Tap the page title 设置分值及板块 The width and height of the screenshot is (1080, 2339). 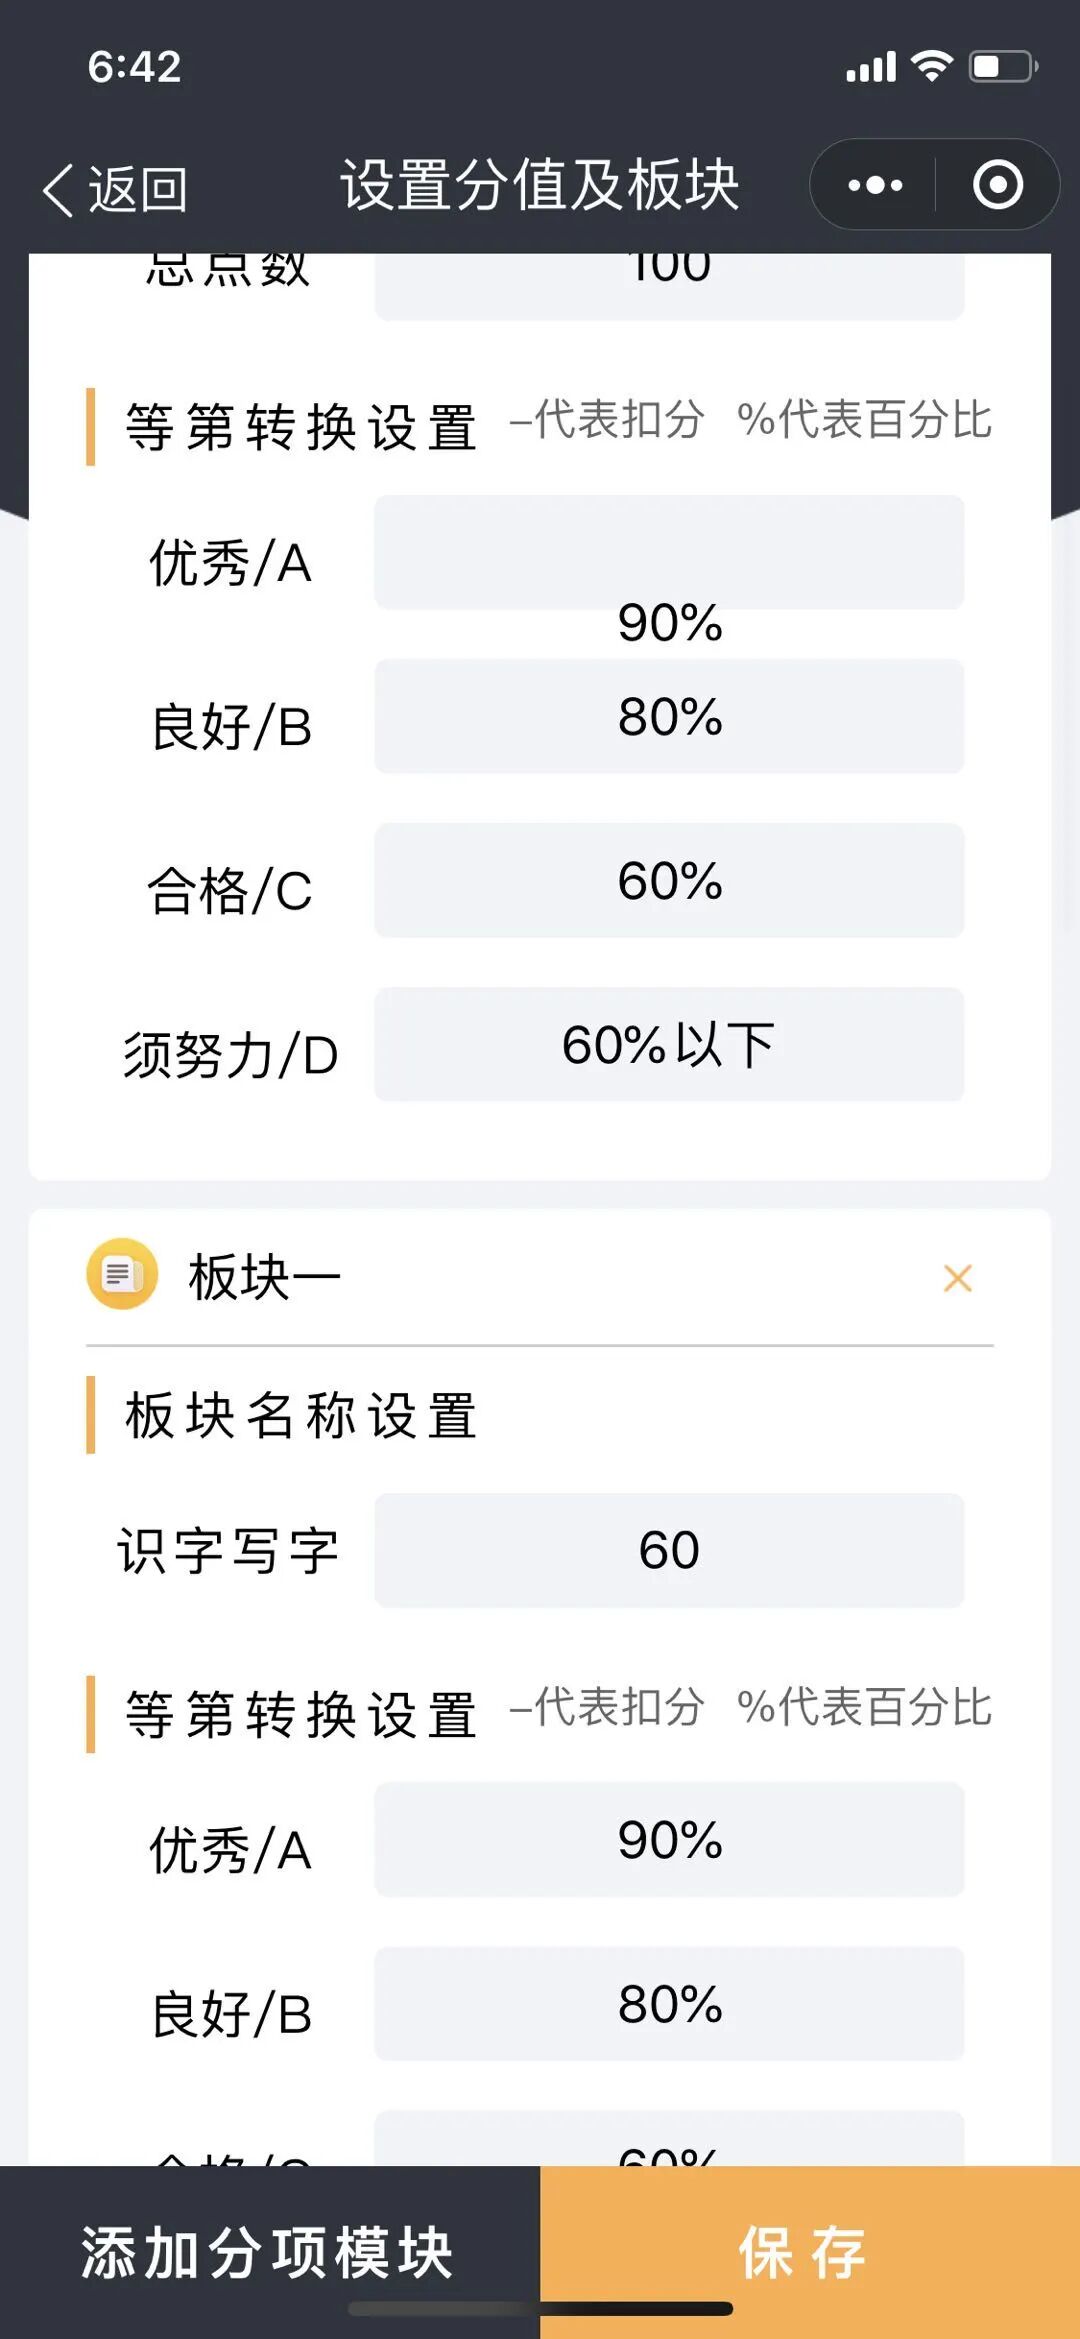(x=540, y=185)
